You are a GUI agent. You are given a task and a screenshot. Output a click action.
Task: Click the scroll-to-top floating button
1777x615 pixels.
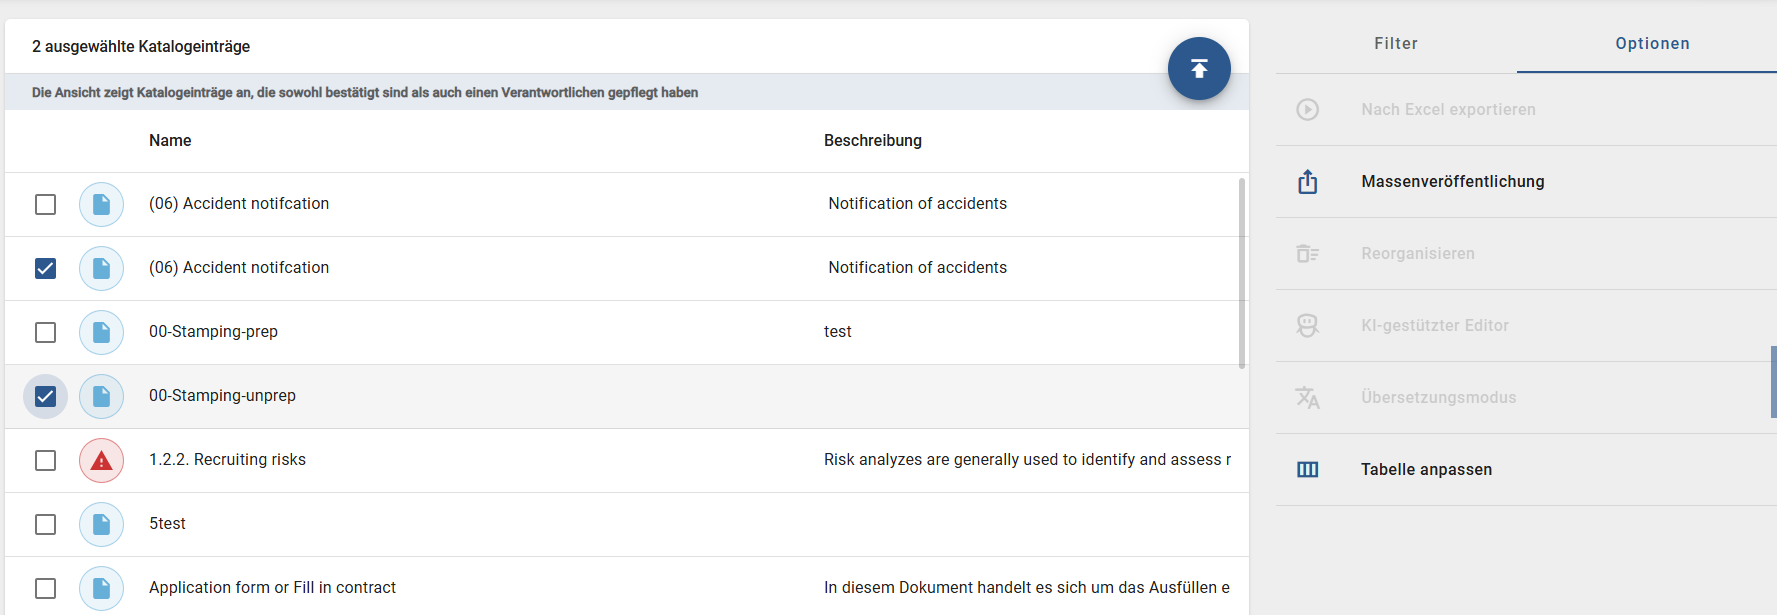click(x=1199, y=69)
